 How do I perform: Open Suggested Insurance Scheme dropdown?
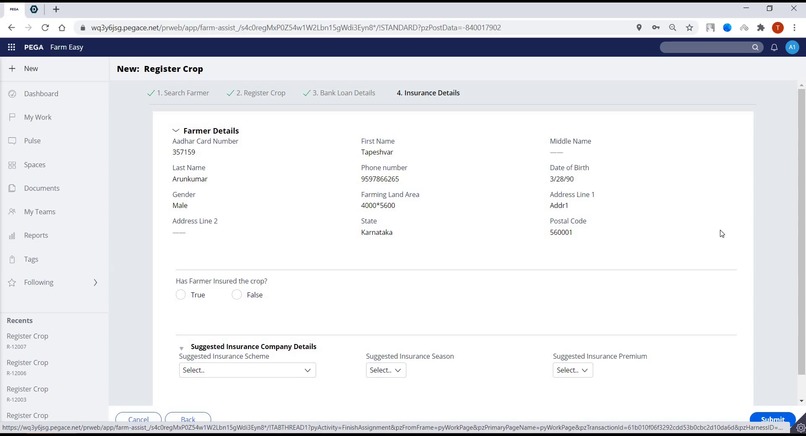pos(247,370)
